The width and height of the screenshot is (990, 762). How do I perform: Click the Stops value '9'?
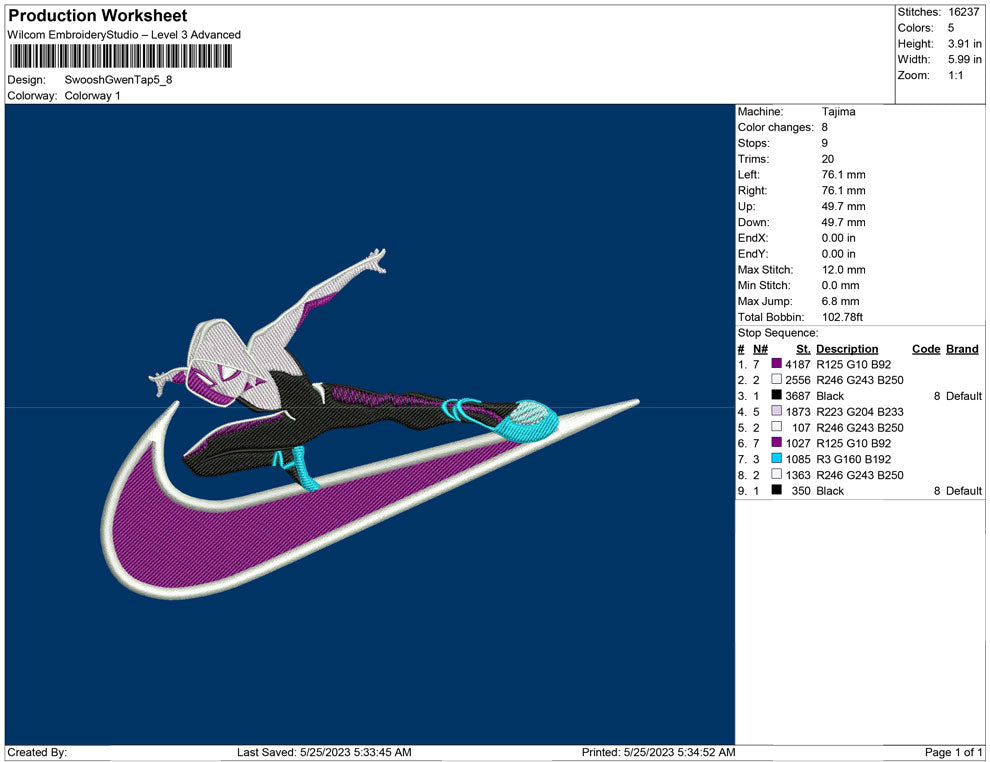825,143
